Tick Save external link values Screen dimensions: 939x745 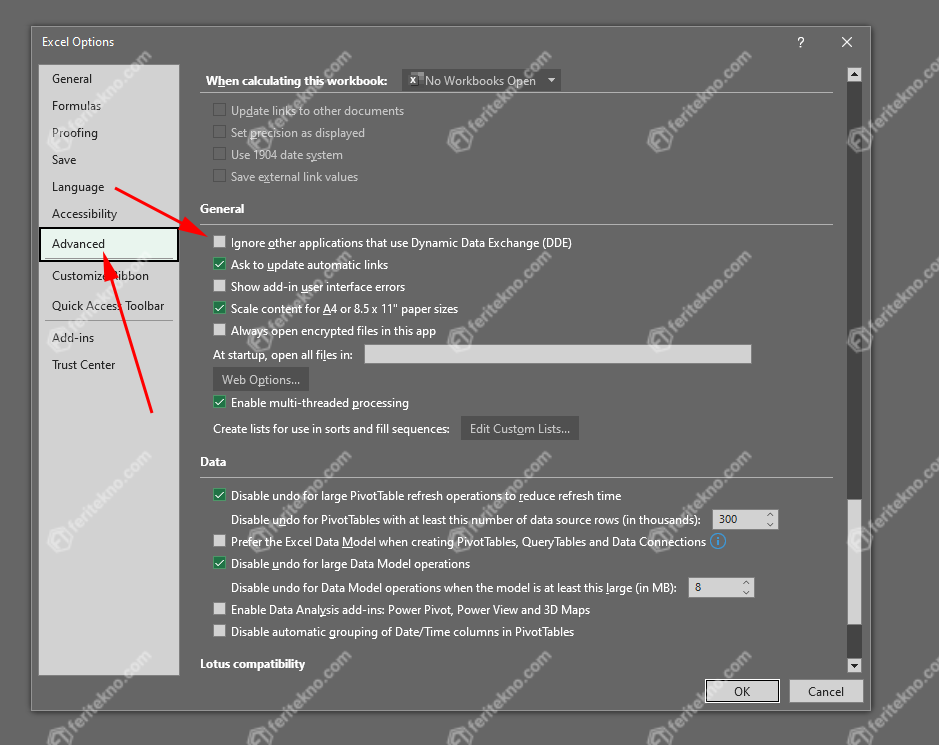click(220, 176)
